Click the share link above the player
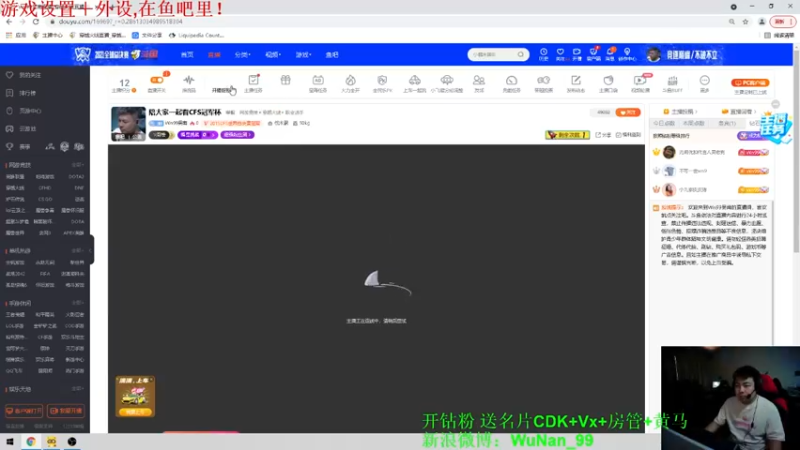This screenshot has height=450, width=800. coord(604,135)
